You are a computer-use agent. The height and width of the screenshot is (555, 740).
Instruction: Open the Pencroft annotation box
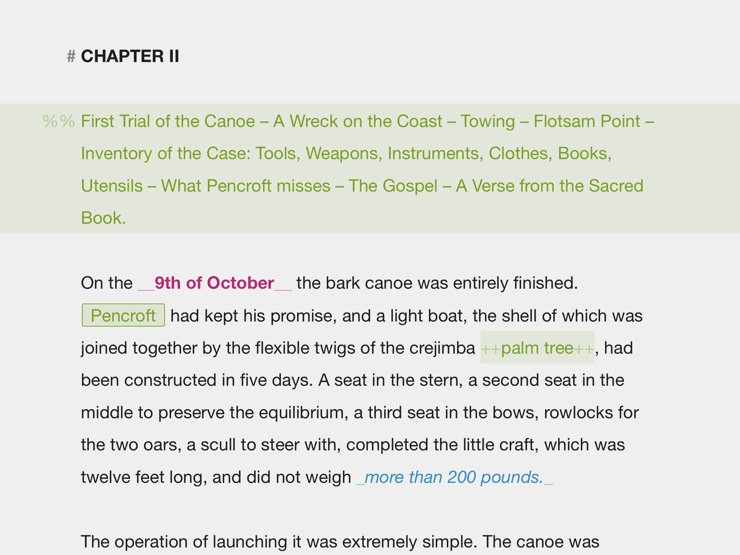pos(123,316)
